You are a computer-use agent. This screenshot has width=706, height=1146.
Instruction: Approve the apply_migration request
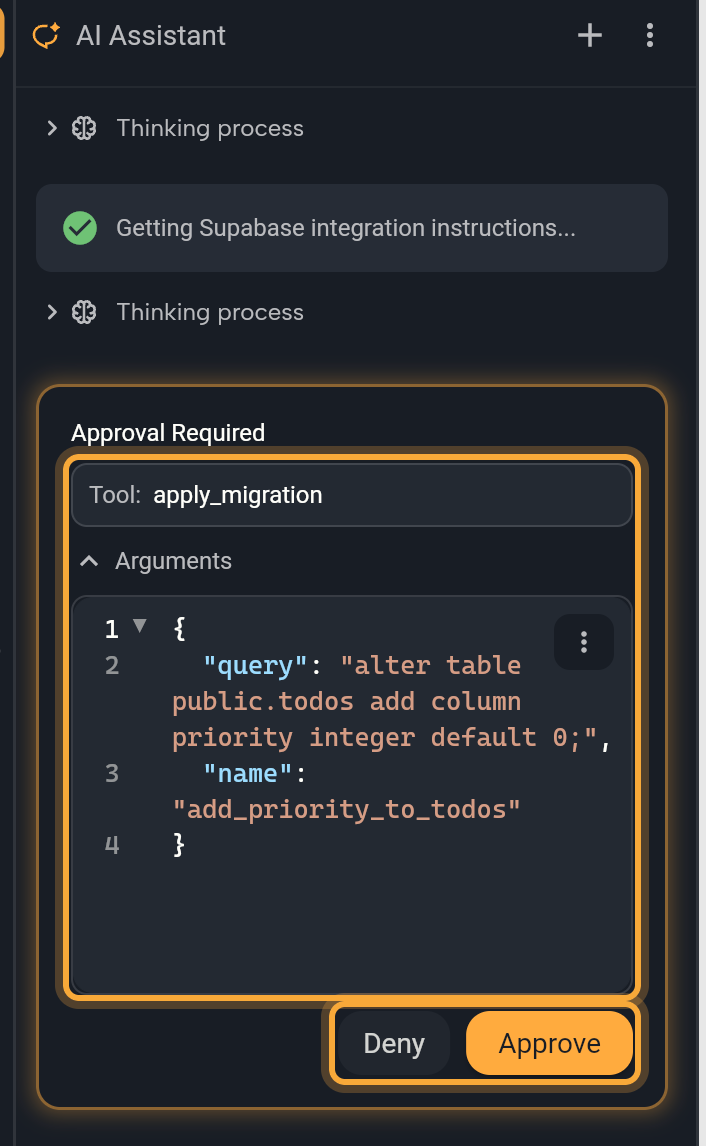(550, 1043)
